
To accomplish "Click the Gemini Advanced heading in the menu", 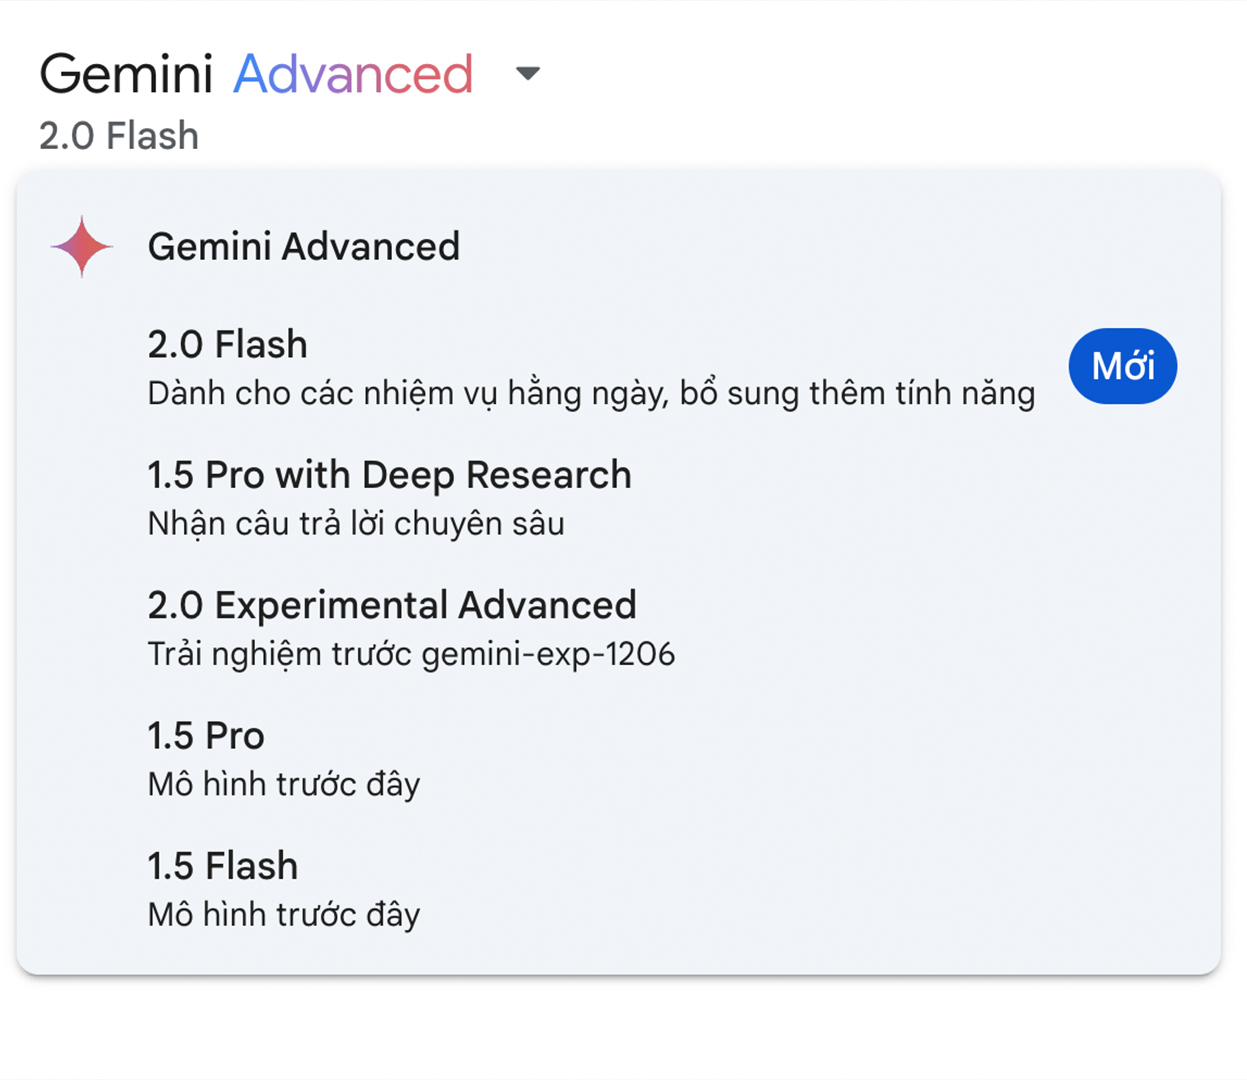I will [x=304, y=246].
